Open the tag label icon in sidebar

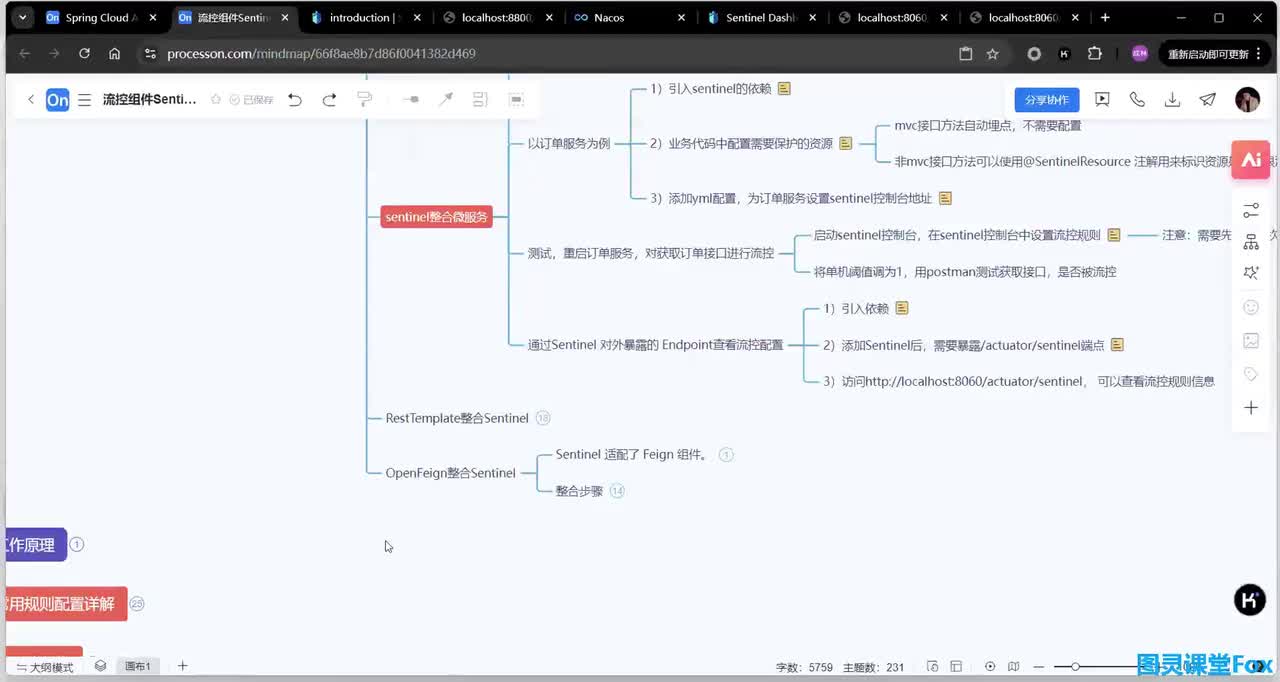[1251, 374]
